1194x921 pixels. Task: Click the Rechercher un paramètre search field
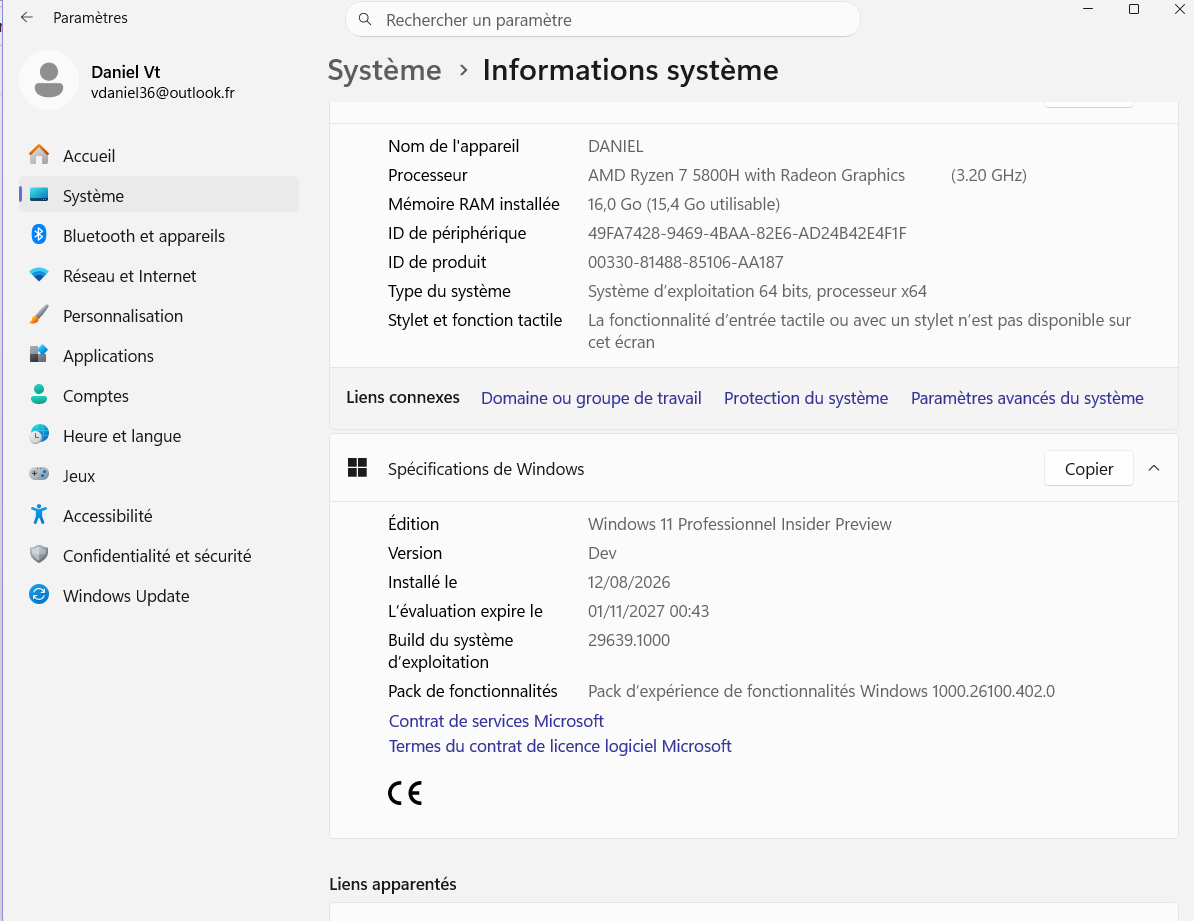603,20
